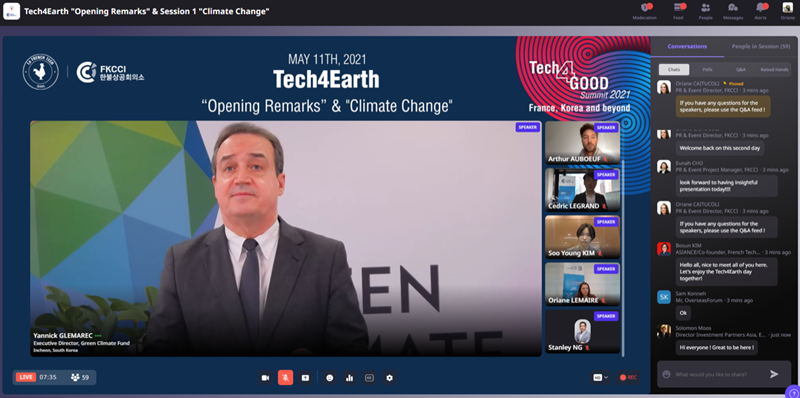Screen dimensions: 800x398
Task: Click the FKCCI logo in banner
Action: click(111, 72)
